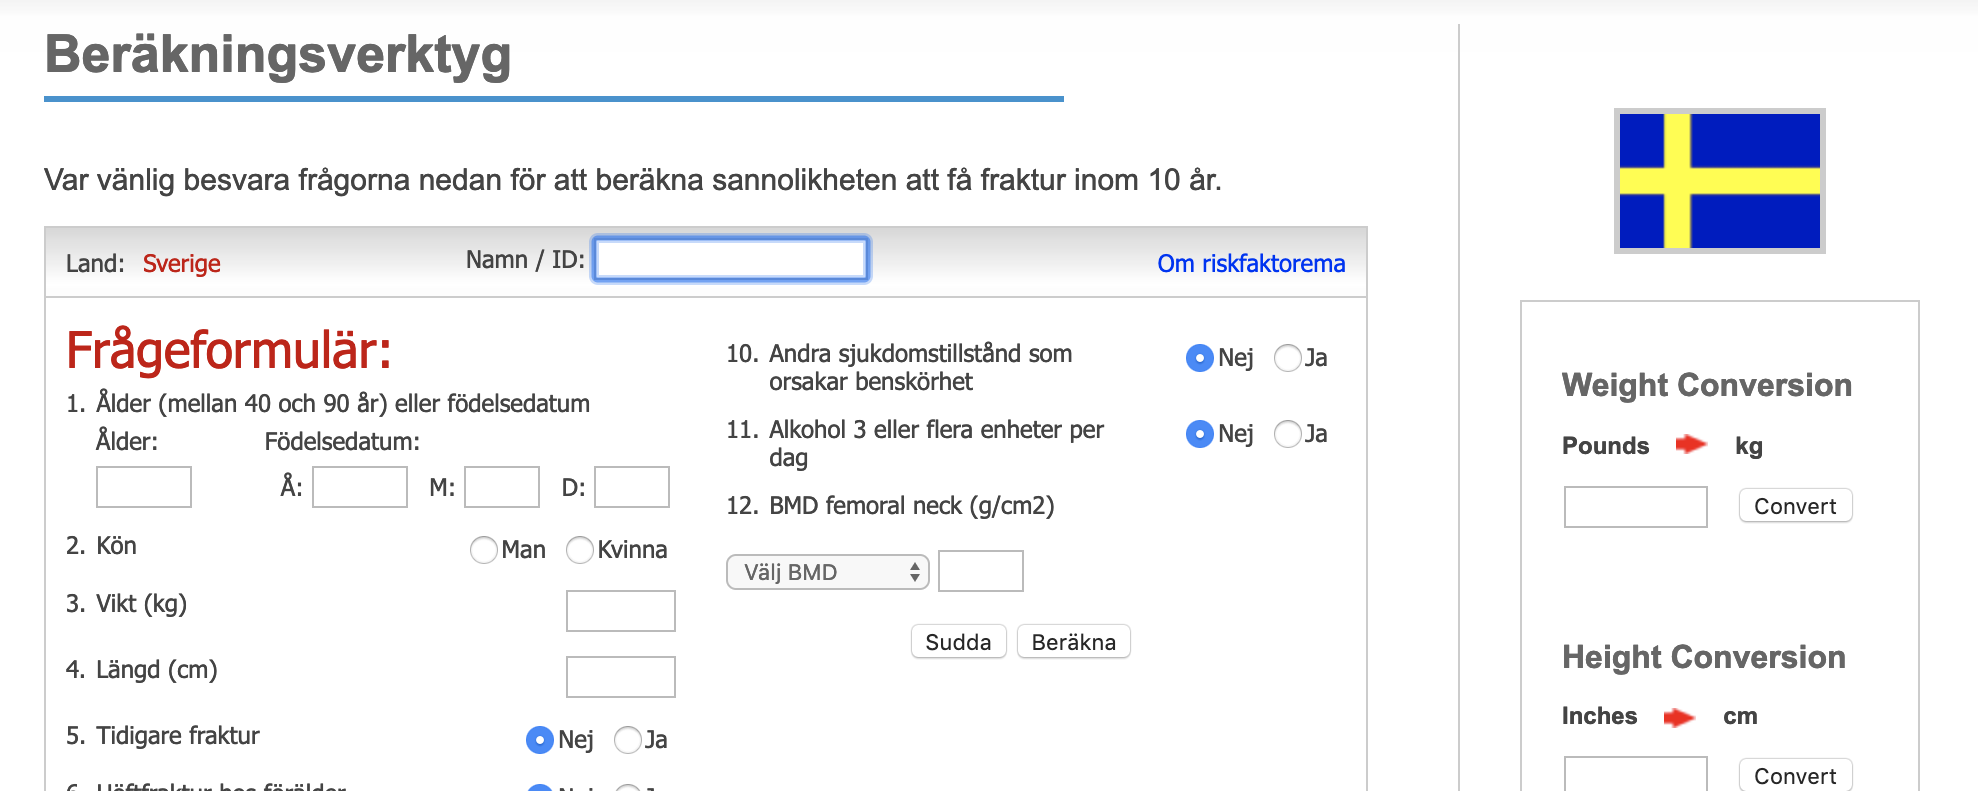Screen dimensions: 1978x791
Task: Click the Ålder input field
Action: point(144,487)
